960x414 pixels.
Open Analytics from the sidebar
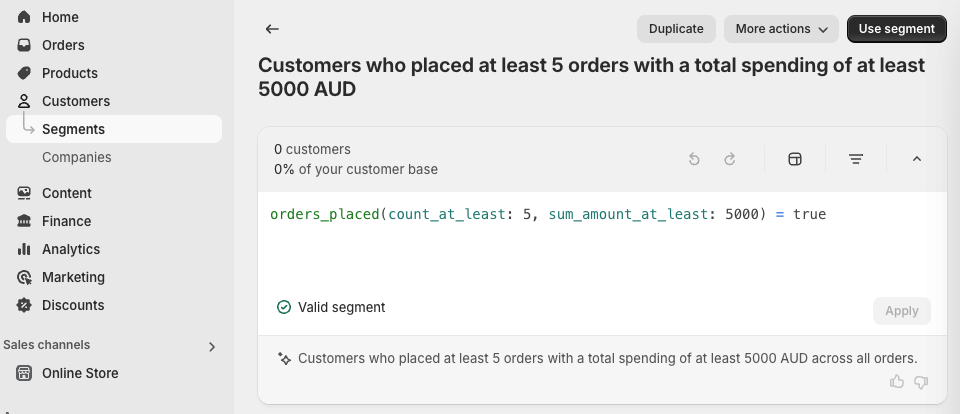70,249
